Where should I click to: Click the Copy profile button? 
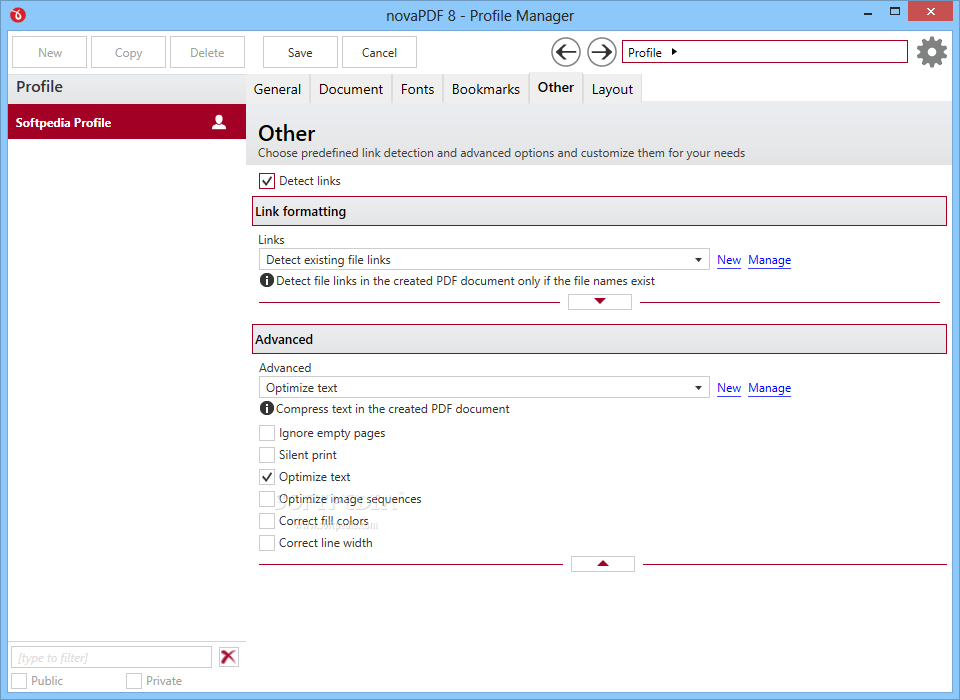pyautogui.click(x=129, y=52)
